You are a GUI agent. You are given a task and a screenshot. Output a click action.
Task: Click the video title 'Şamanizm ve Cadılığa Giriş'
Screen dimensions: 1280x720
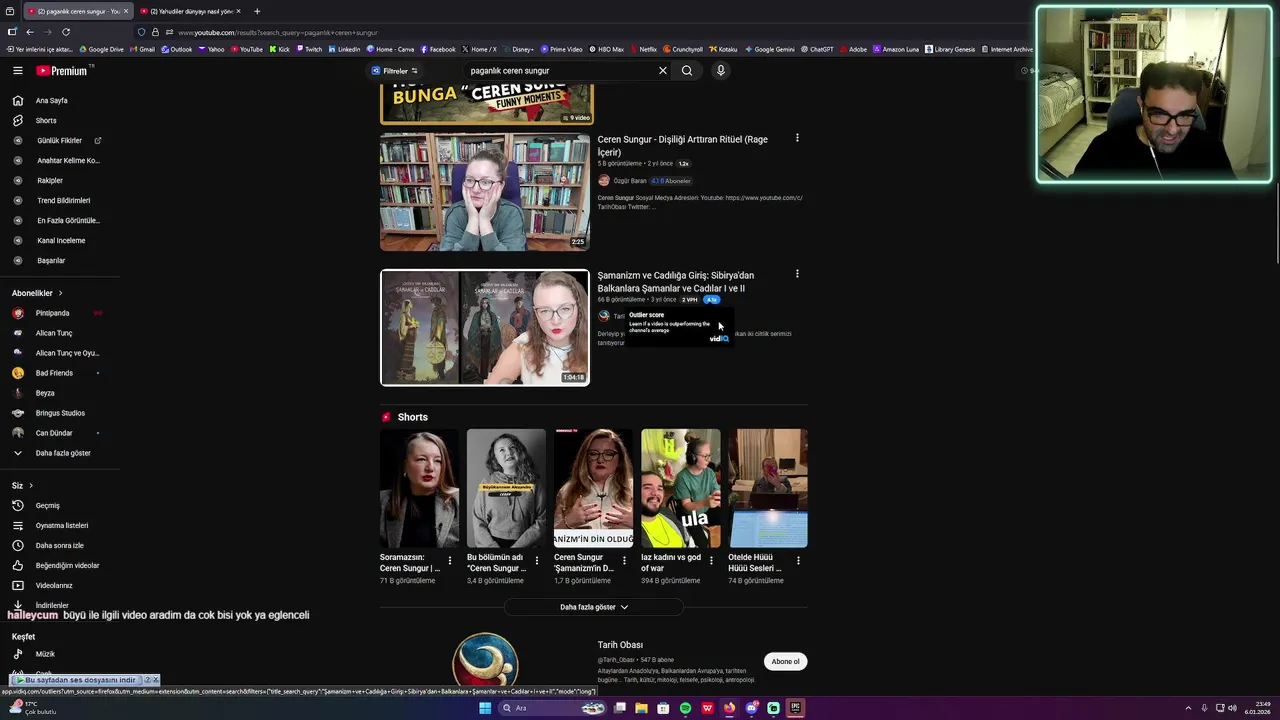(x=676, y=281)
